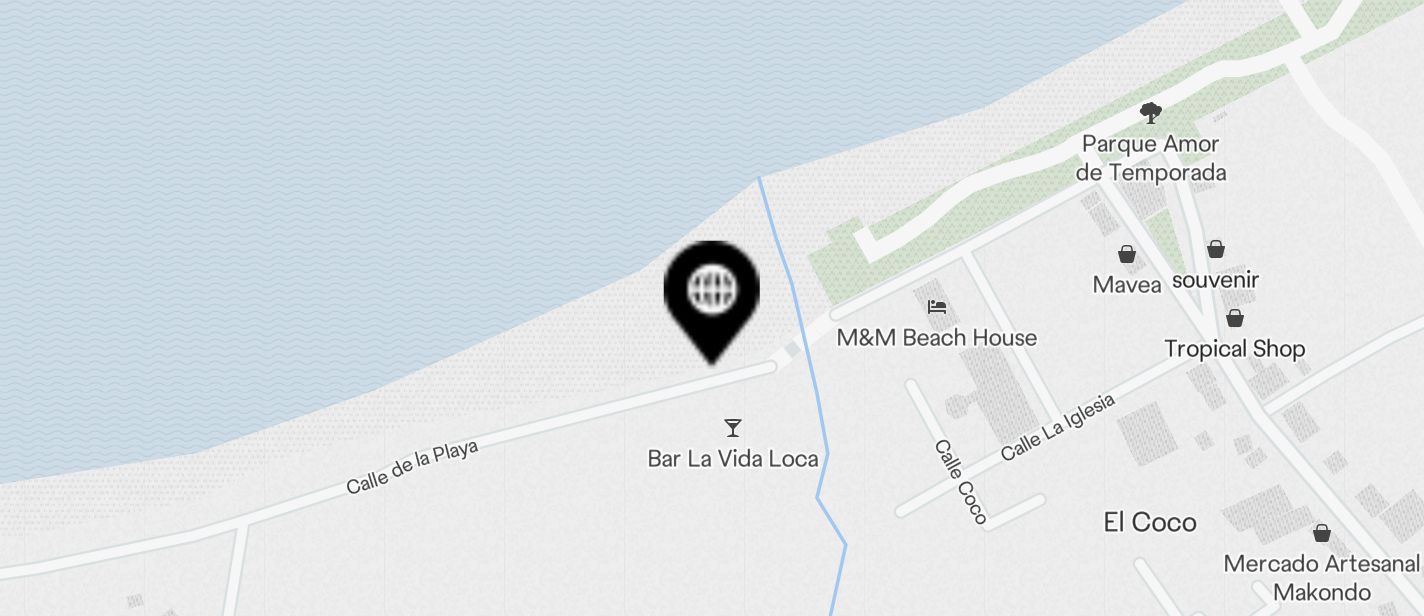
Task: Select the souvenir place label
Action: click(1215, 280)
